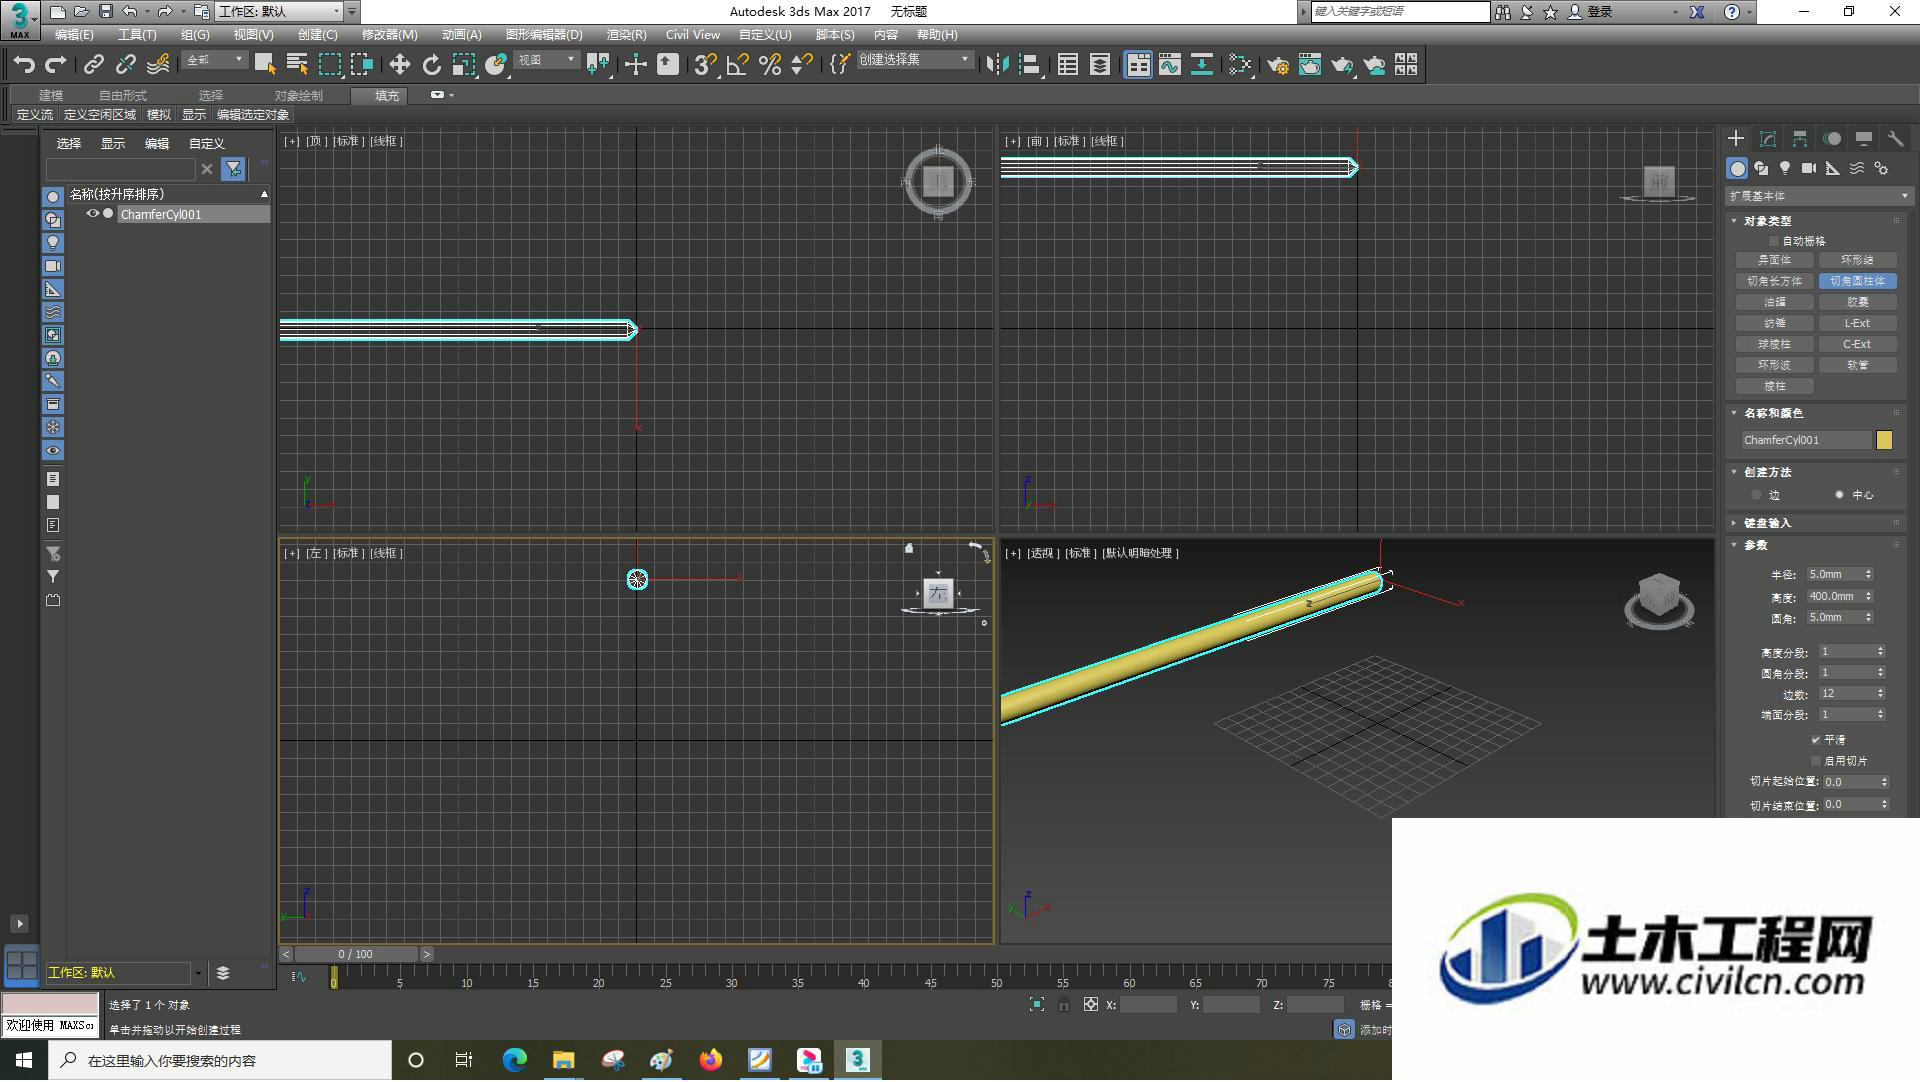Activate Bind to Space Warp tool

(x=158, y=65)
